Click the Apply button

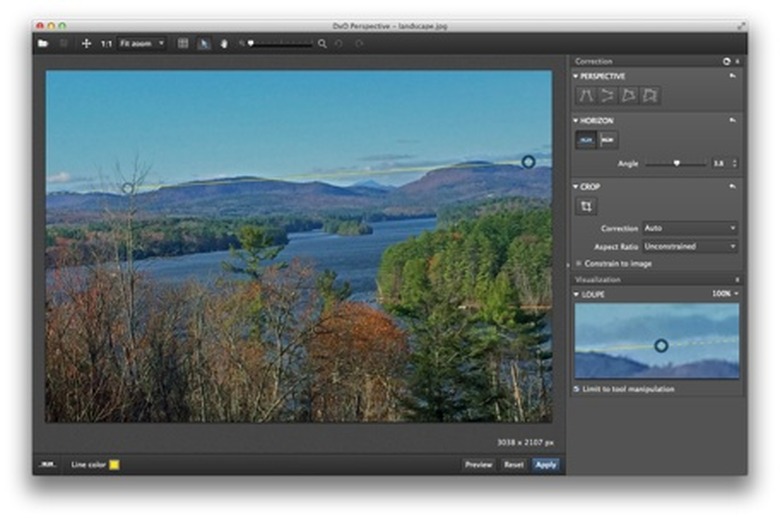tap(545, 465)
